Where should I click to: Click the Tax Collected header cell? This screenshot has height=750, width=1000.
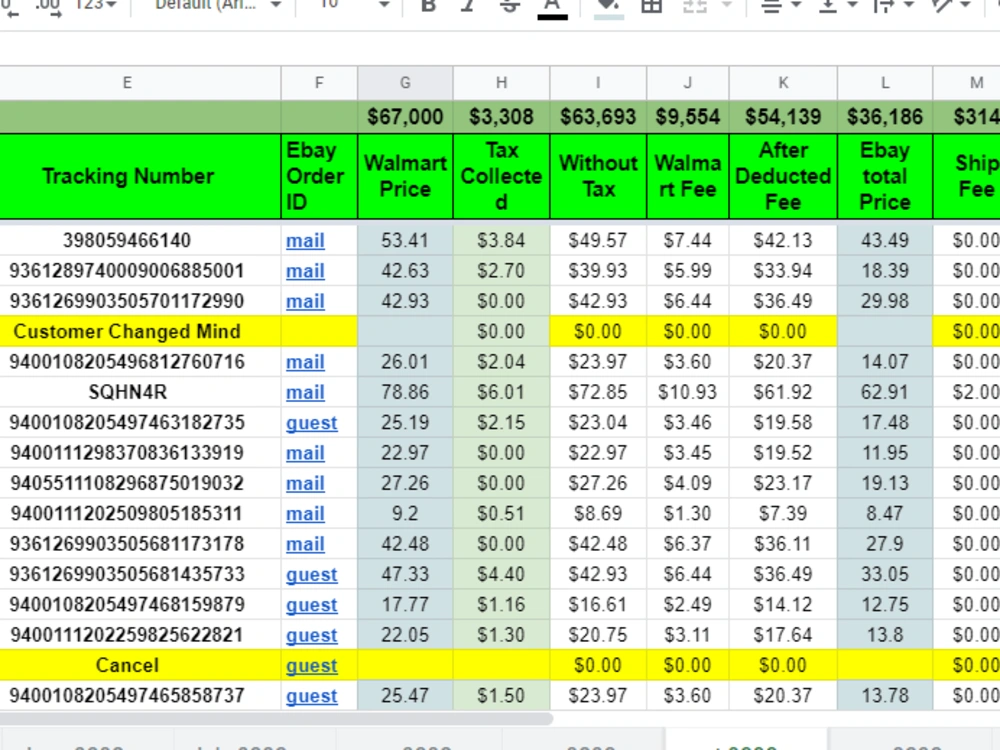[x=501, y=177]
